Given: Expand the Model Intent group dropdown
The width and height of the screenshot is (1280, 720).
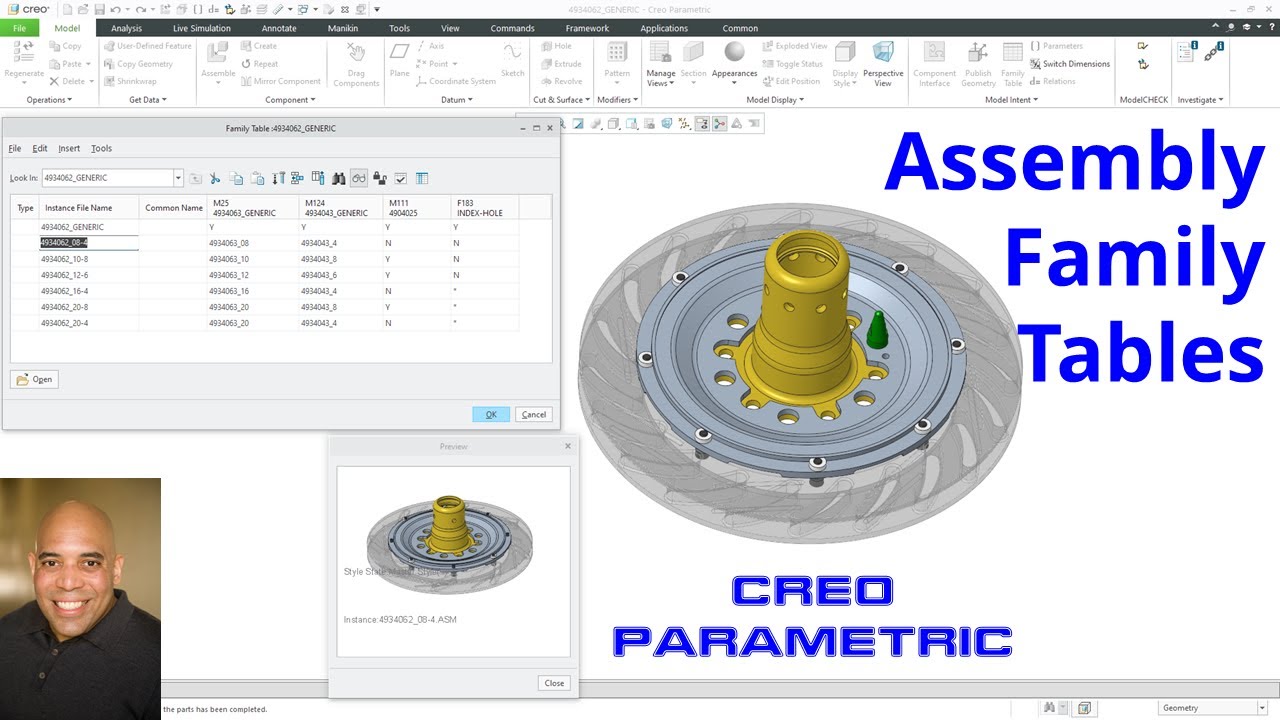Looking at the screenshot, I should [1012, 100].
